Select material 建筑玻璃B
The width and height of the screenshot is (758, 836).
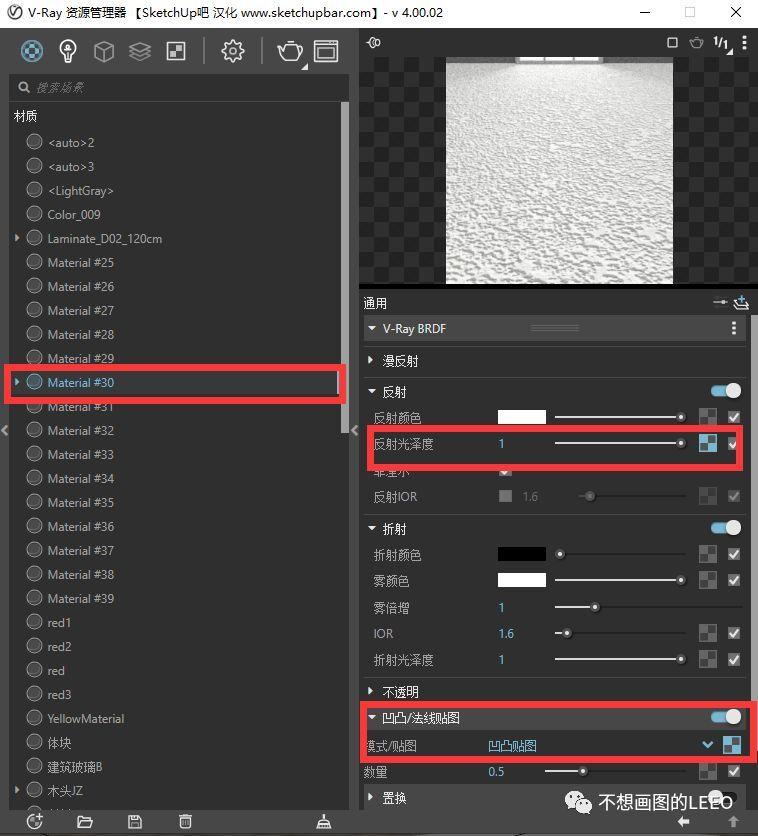tap(75, 767)
